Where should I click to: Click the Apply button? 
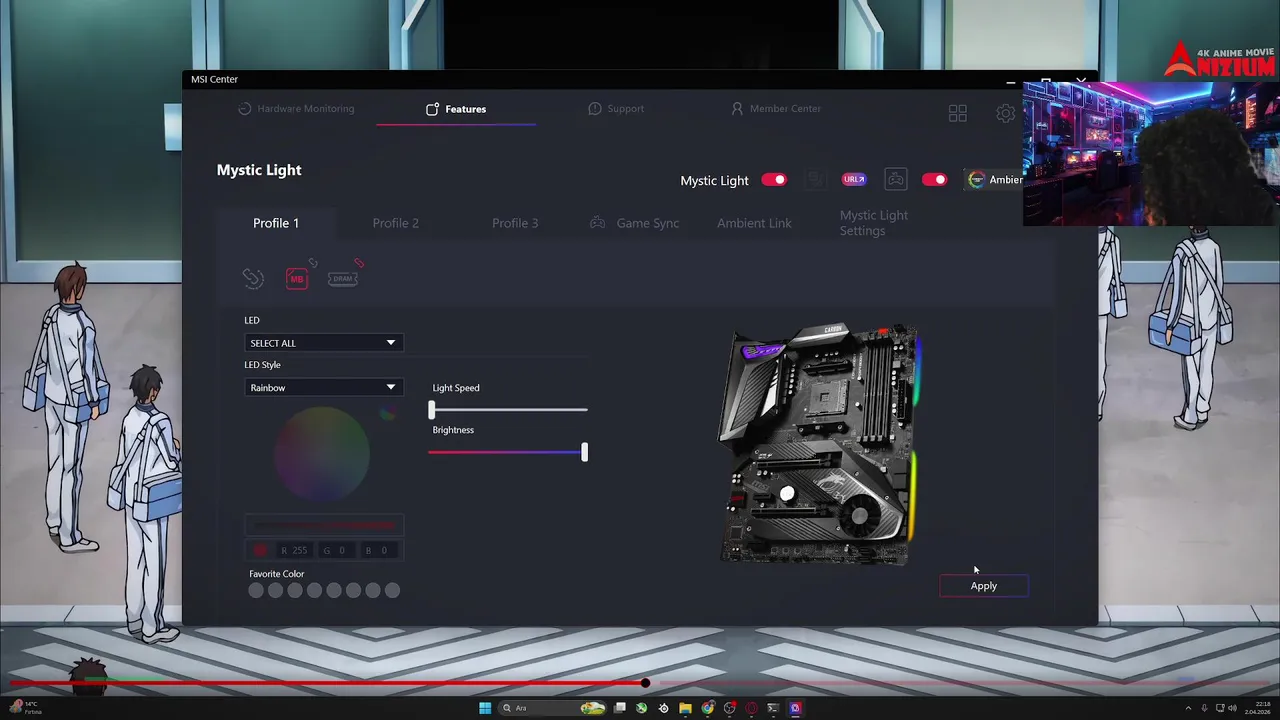click(984, 586)
